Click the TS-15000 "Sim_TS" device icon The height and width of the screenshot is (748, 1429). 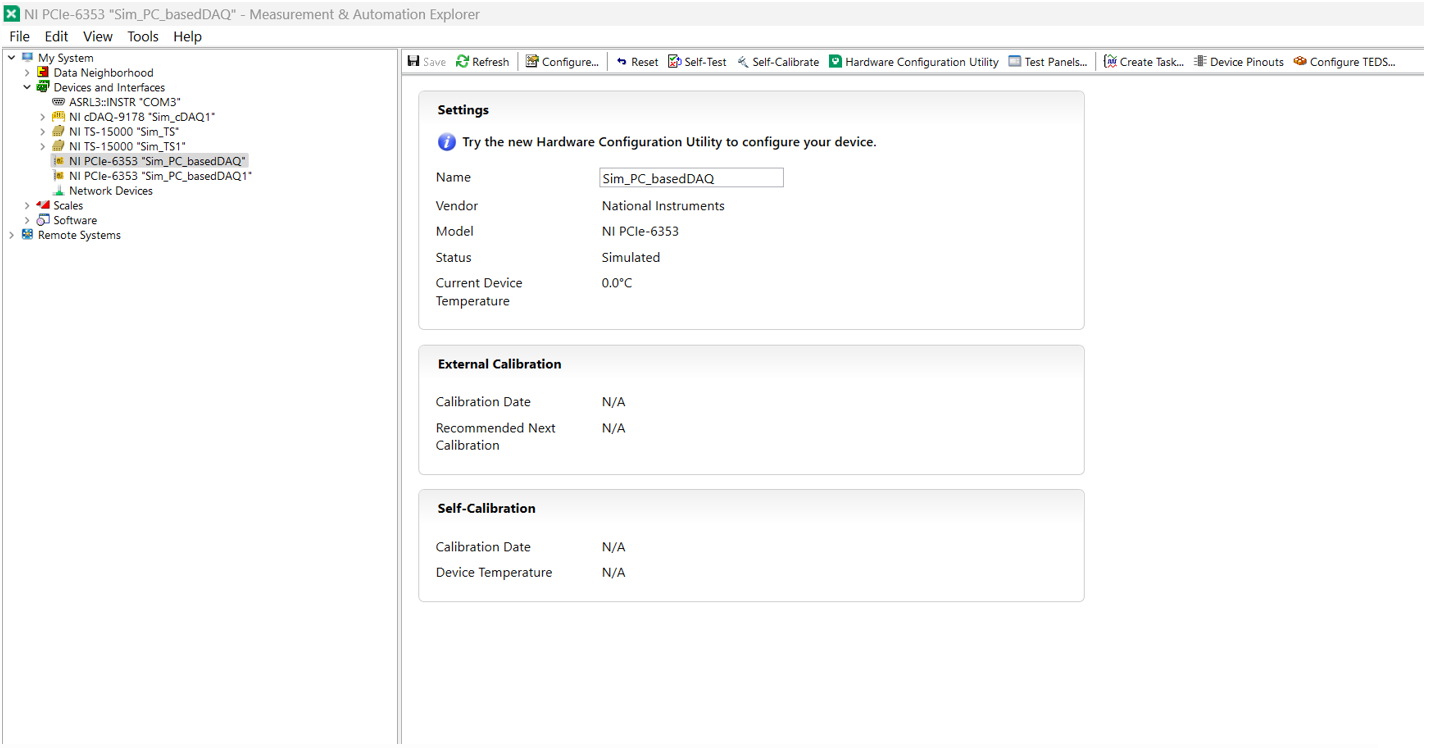point(59,131)
